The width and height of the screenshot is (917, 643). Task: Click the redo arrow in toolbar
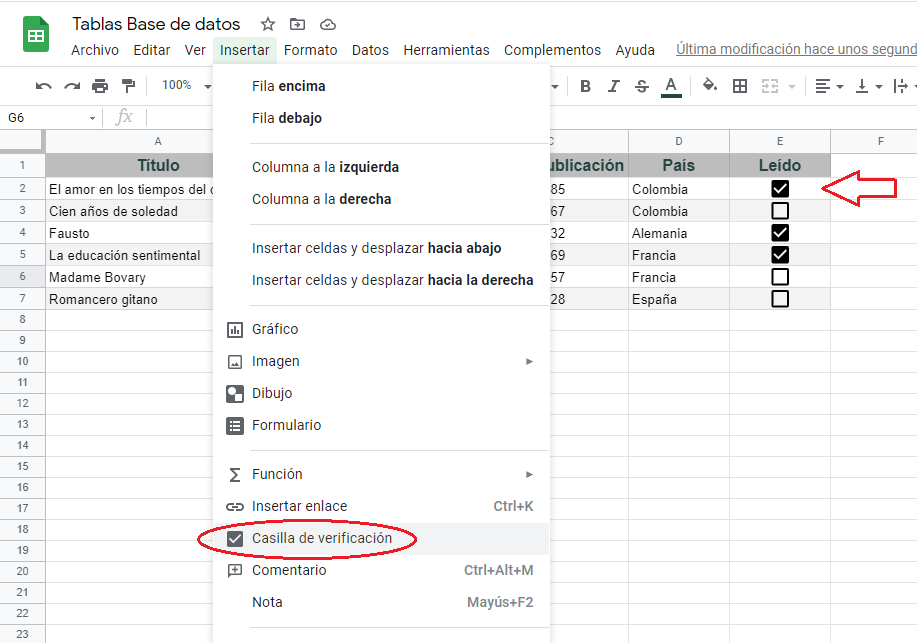coord(72,86)
